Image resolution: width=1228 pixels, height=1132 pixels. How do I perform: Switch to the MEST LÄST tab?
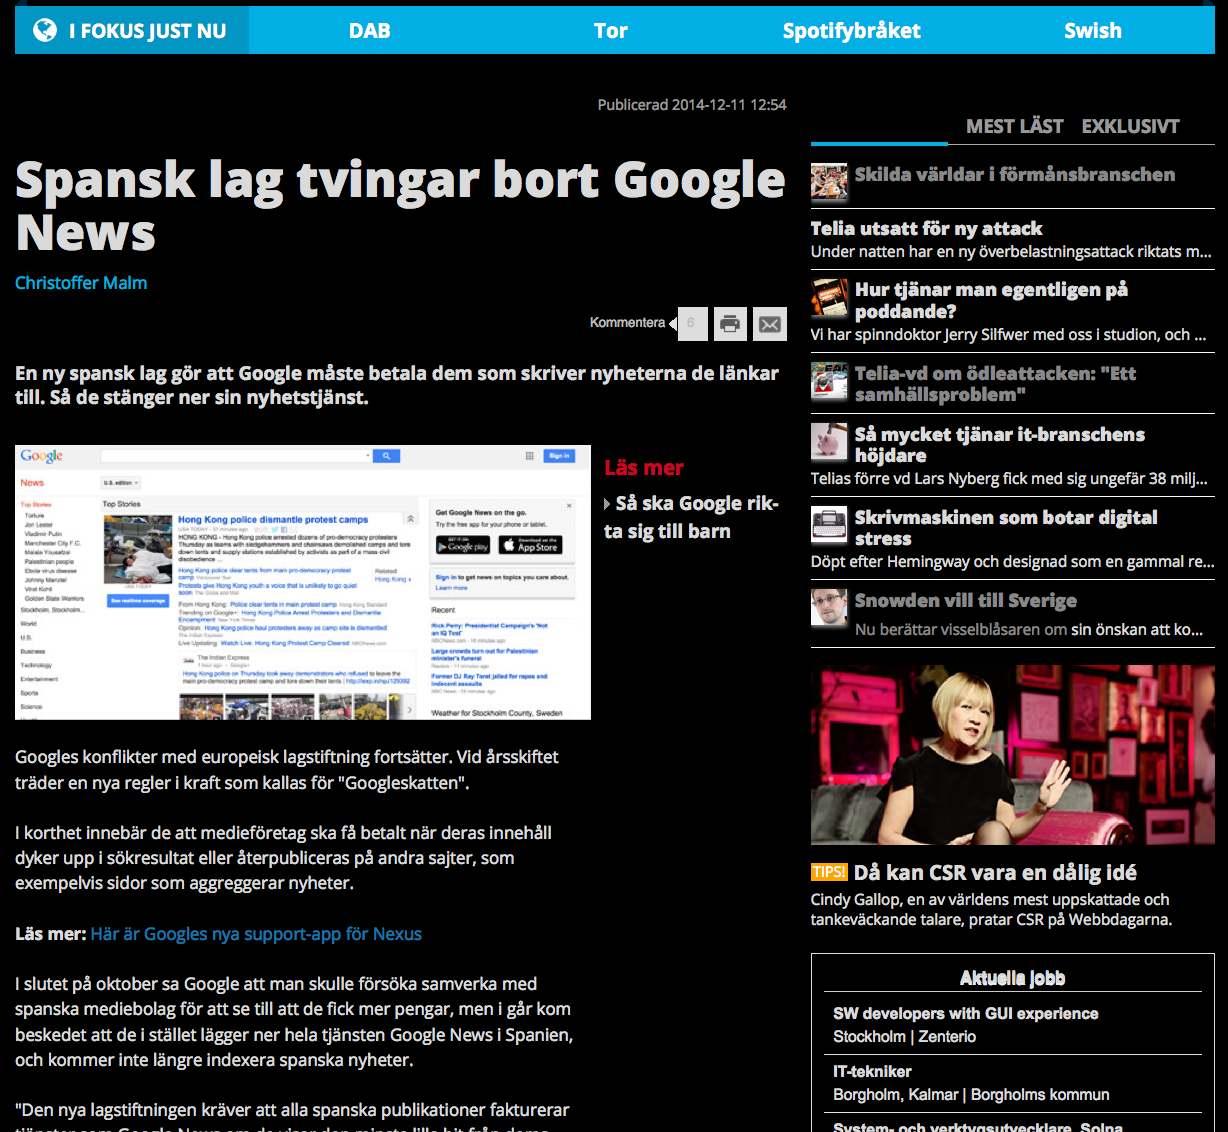[1014, 126]
